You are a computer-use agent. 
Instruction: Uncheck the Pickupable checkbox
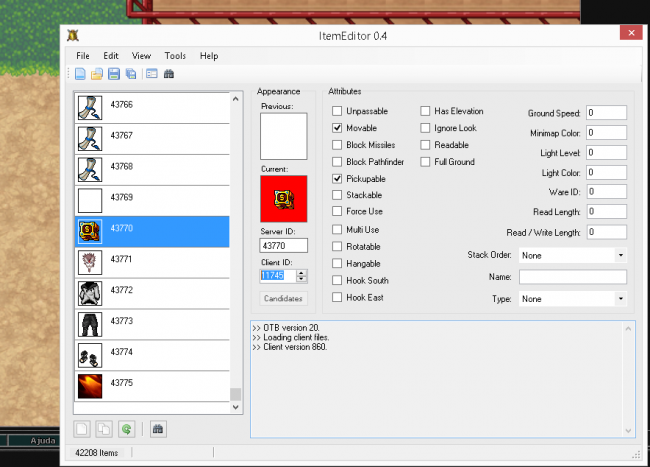pos(337,179)
